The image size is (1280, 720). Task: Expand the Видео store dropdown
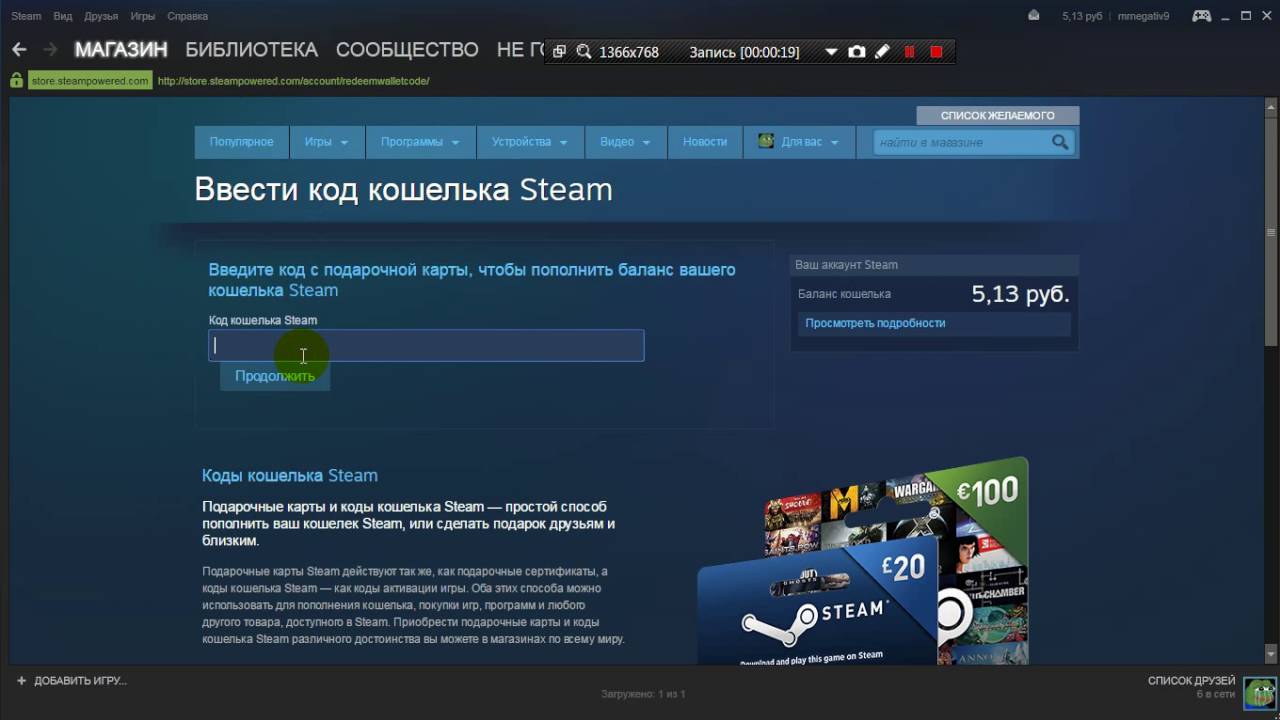pyautogui.click(x=626, y=142)
